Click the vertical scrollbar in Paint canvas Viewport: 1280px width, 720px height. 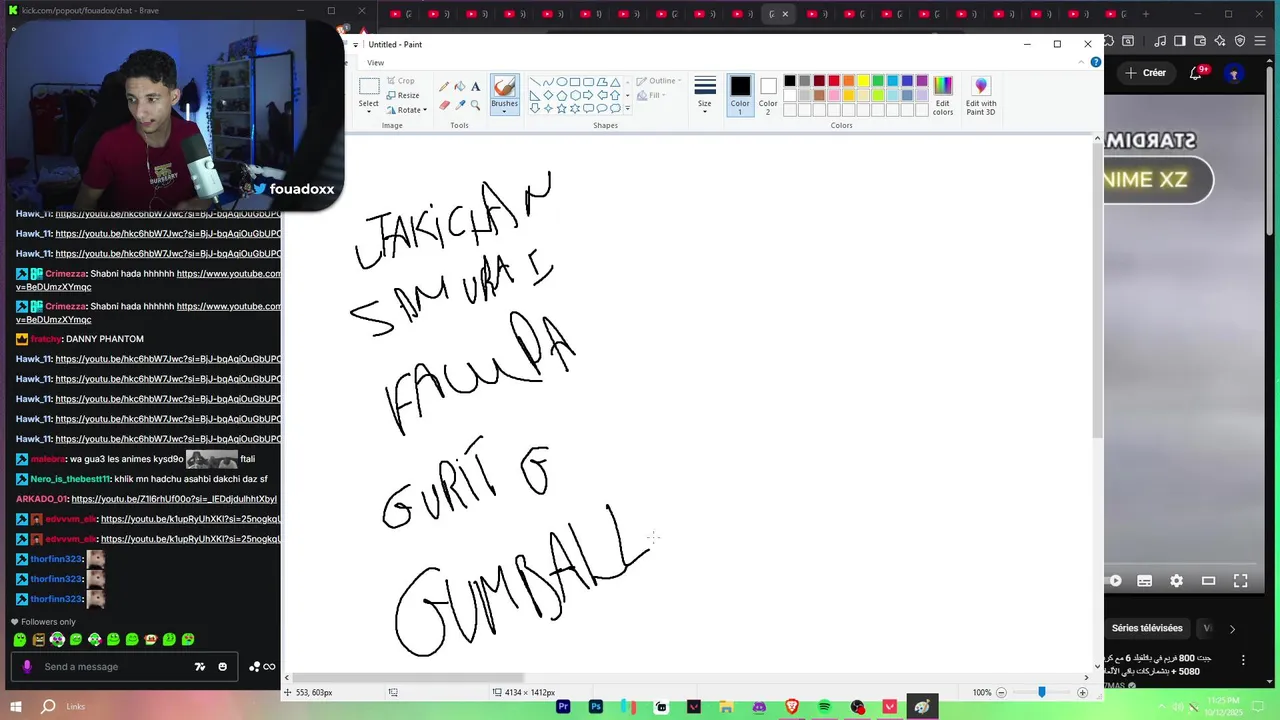[x=1097, y=290]
